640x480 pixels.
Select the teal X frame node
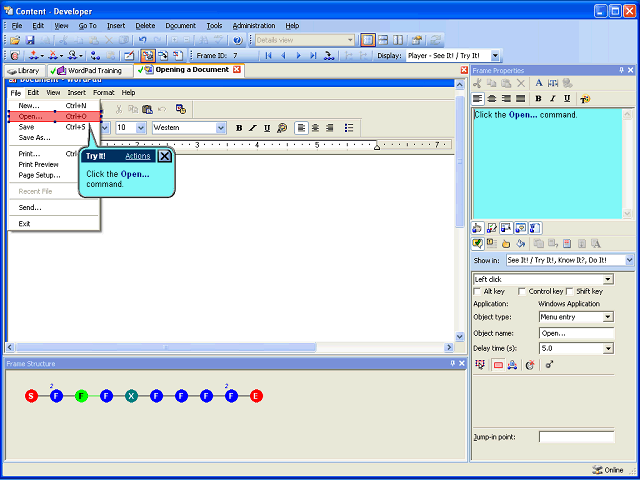131,396
